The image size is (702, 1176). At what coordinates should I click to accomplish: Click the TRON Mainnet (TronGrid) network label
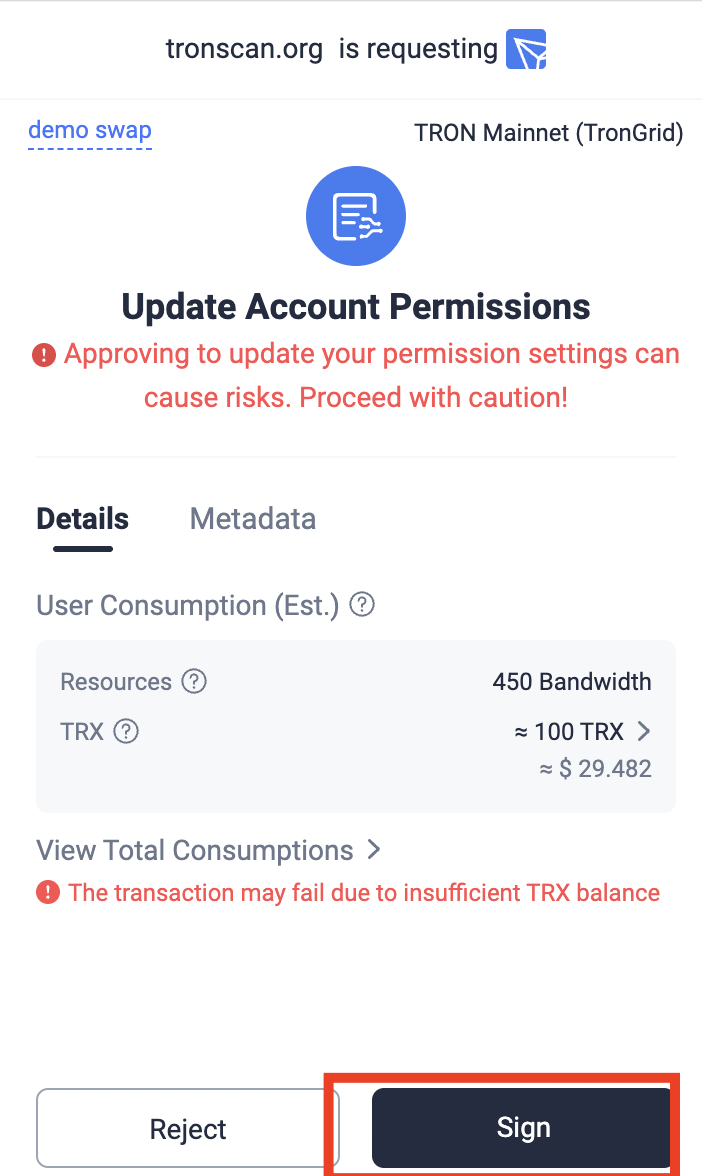click(548, 133)
